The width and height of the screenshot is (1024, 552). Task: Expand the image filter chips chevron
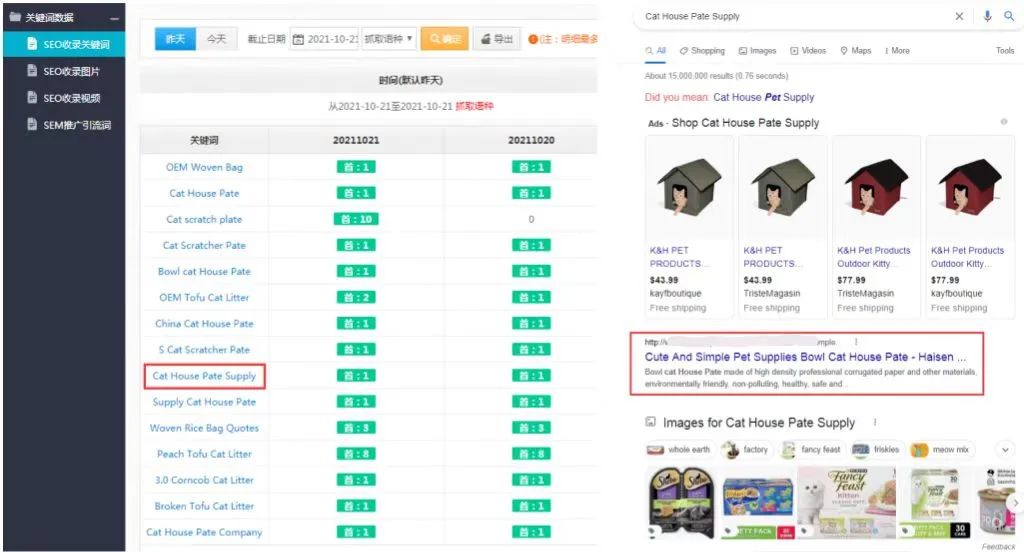pyautogui.click(x=1005, y=450)
